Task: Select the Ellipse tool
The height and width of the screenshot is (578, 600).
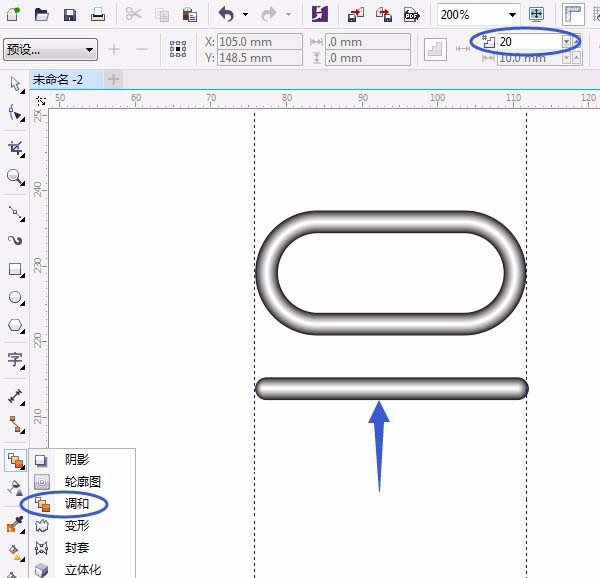Action: click(x=15, y=298)
